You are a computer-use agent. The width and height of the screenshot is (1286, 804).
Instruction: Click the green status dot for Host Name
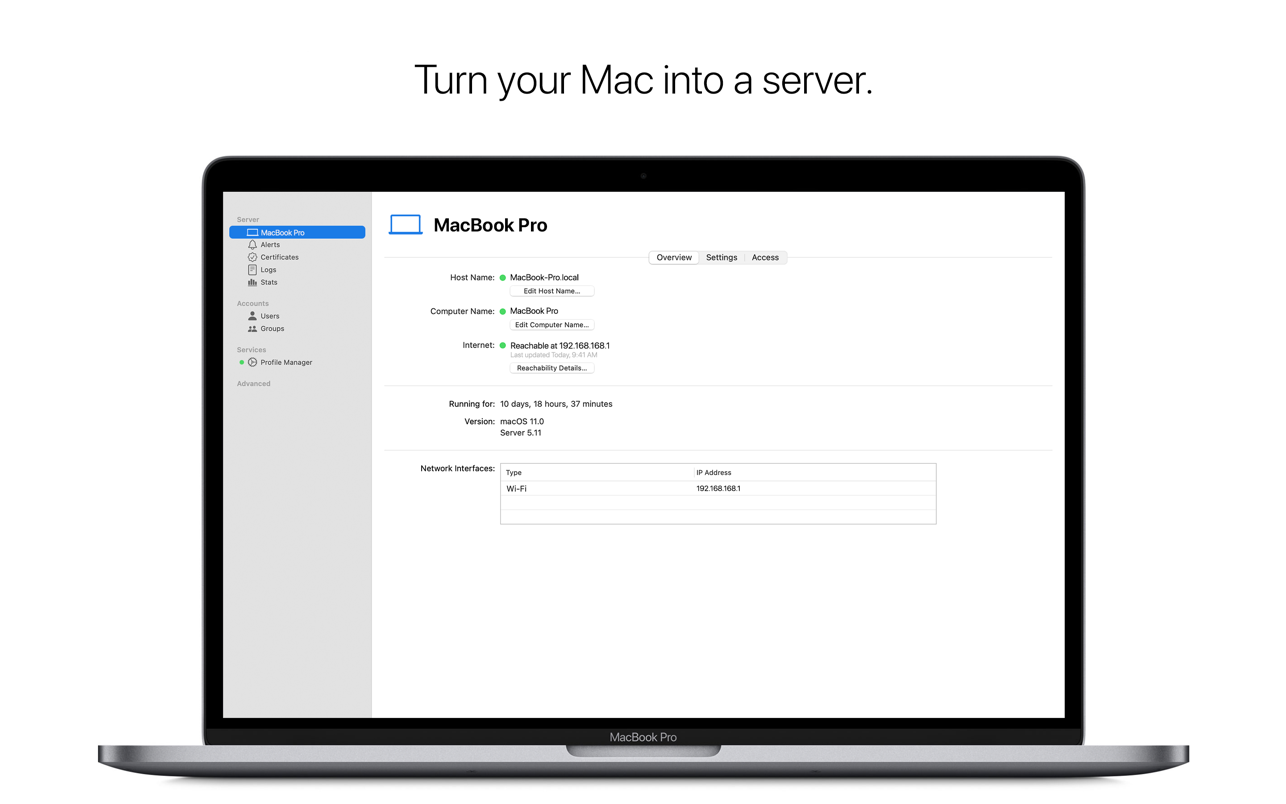pyautogui.click(x=503, y=278)
